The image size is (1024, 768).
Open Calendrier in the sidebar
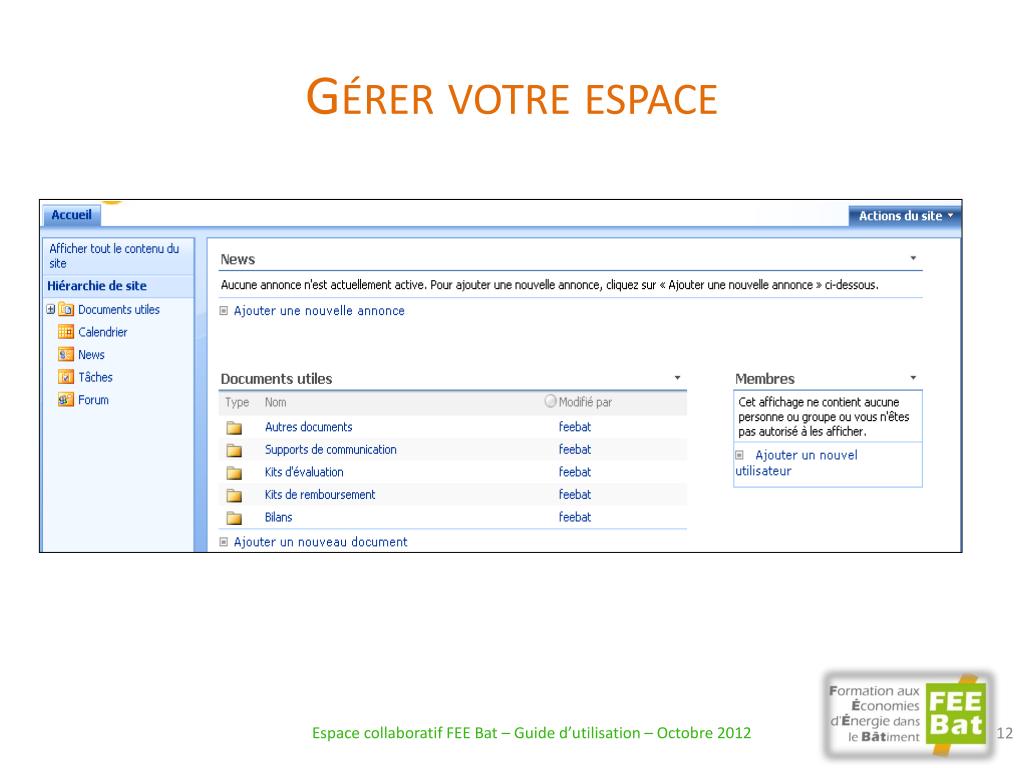(x=103, y=332)
